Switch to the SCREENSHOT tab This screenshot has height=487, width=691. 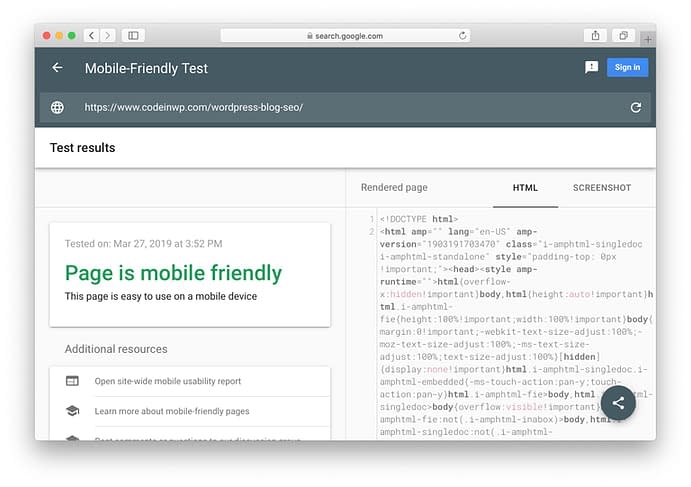pyautogui.click(x=601, y=188)
